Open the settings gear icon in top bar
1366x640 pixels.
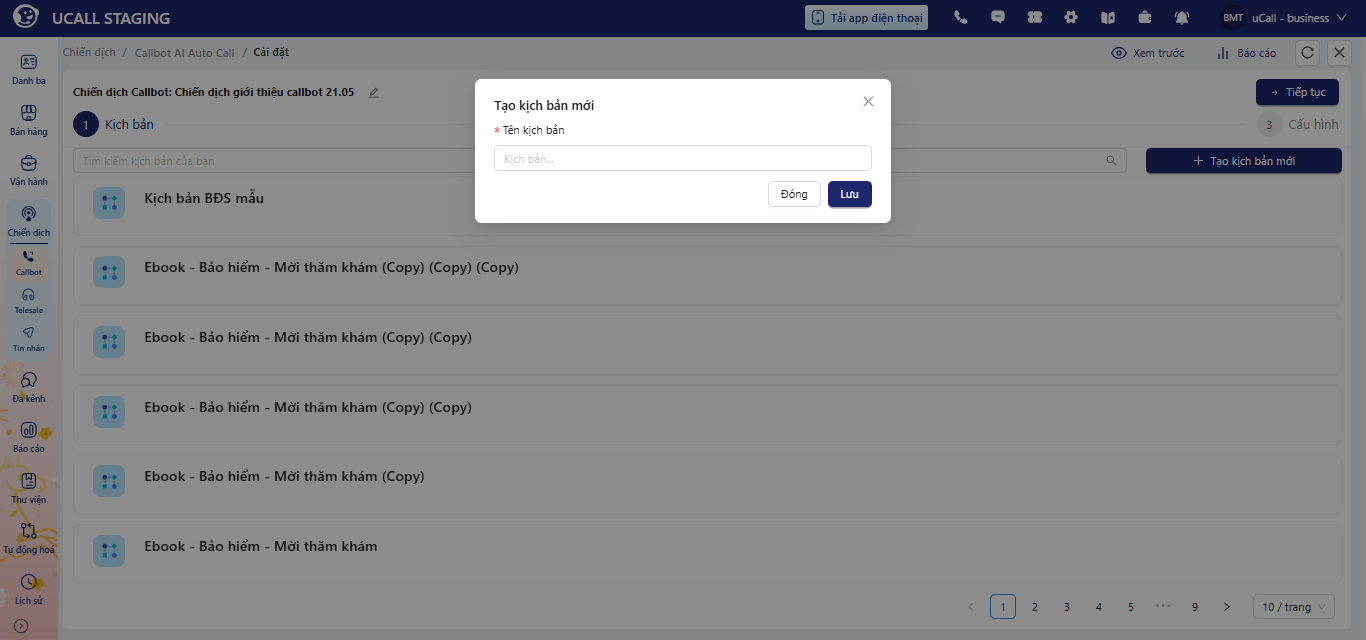pos(1071,17)
